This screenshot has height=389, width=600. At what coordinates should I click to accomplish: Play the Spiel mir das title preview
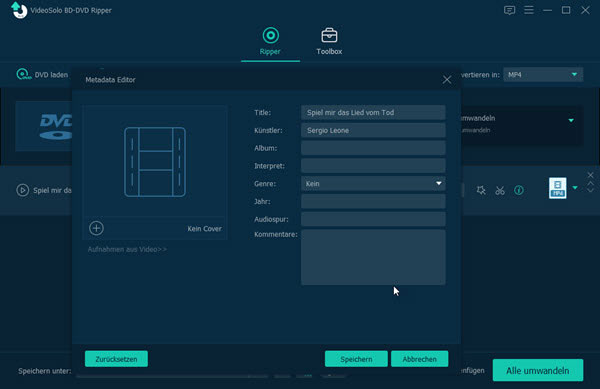23,190
